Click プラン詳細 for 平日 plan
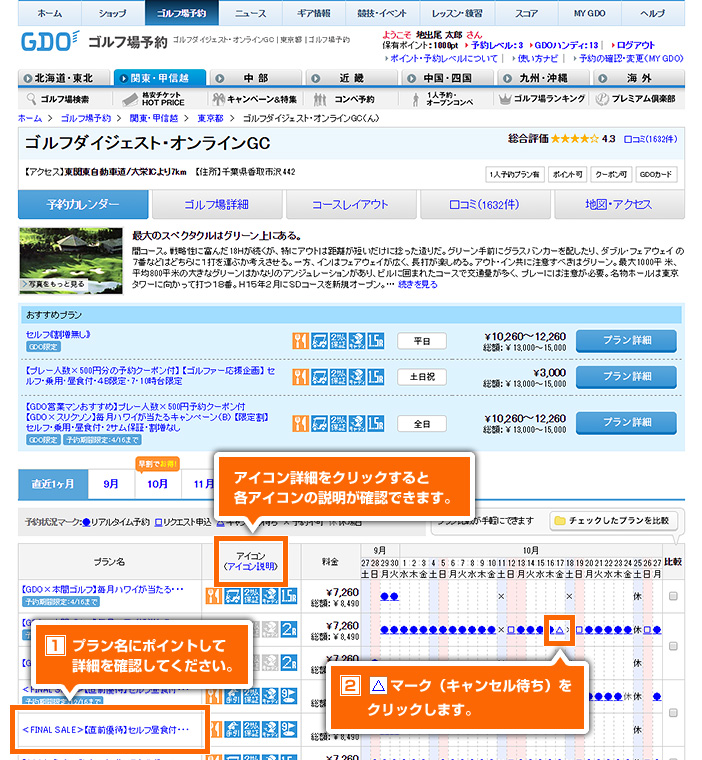 tap(626, 341)
